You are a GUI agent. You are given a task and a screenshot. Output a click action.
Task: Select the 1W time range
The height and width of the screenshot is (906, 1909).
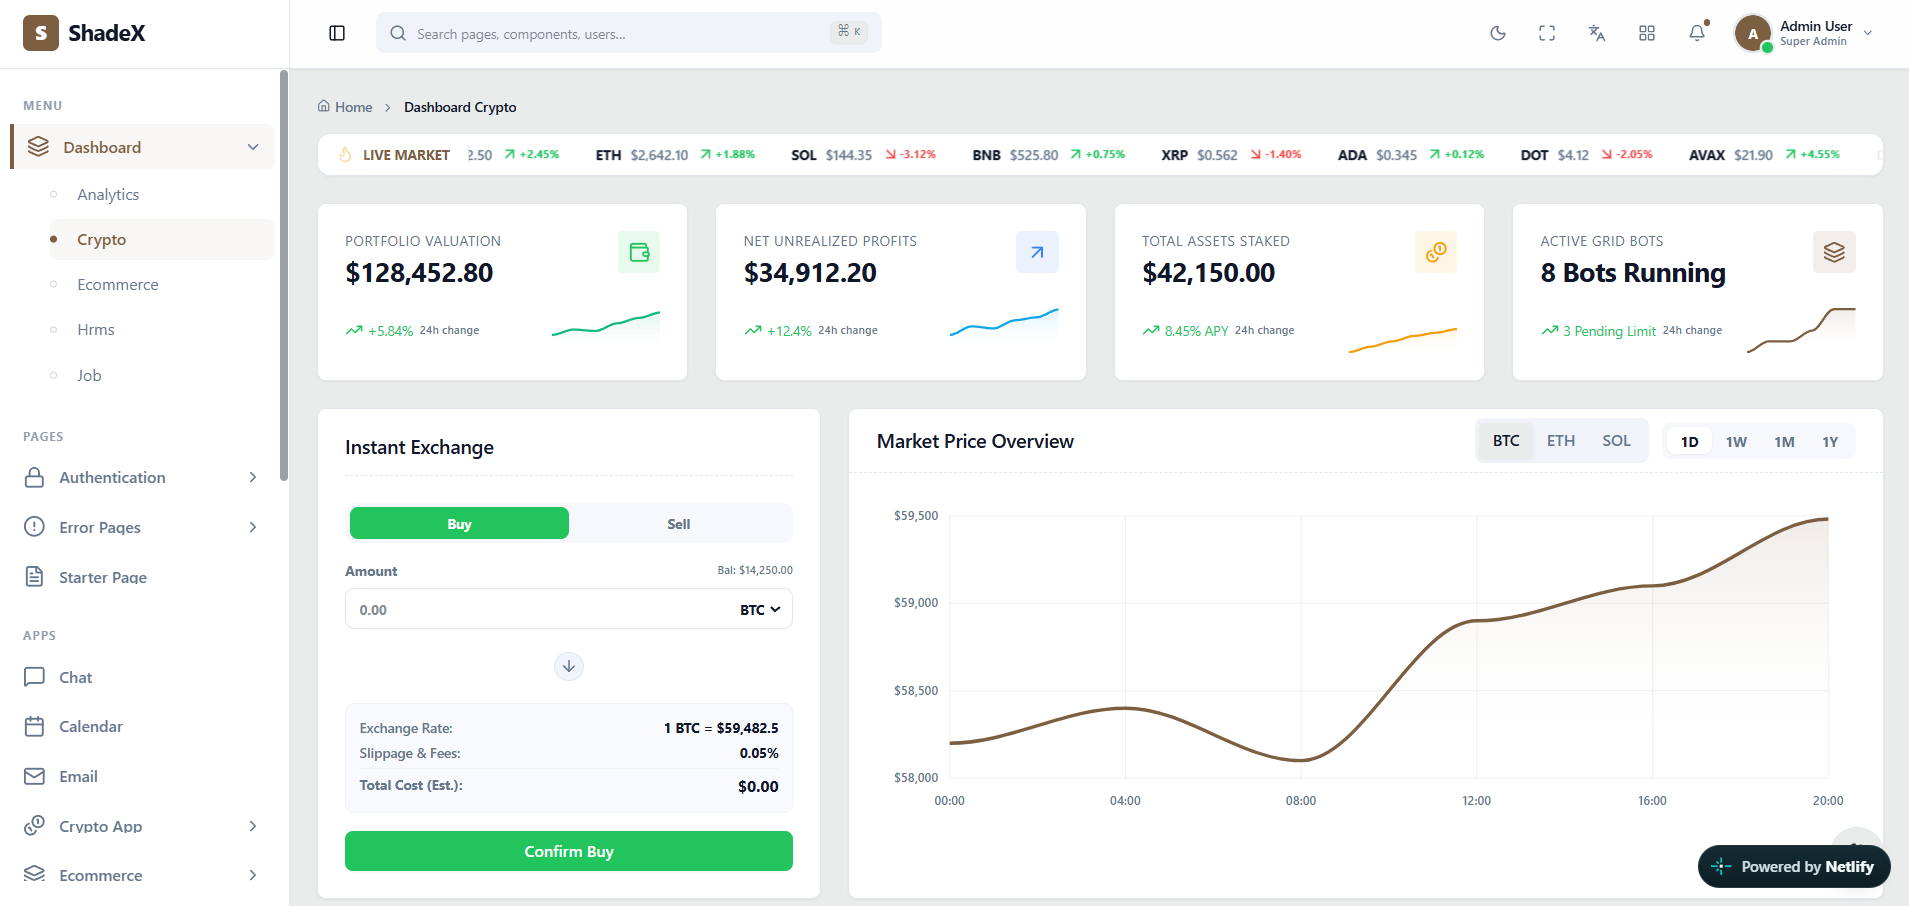pyautogui.click(x=1736, y=441)
